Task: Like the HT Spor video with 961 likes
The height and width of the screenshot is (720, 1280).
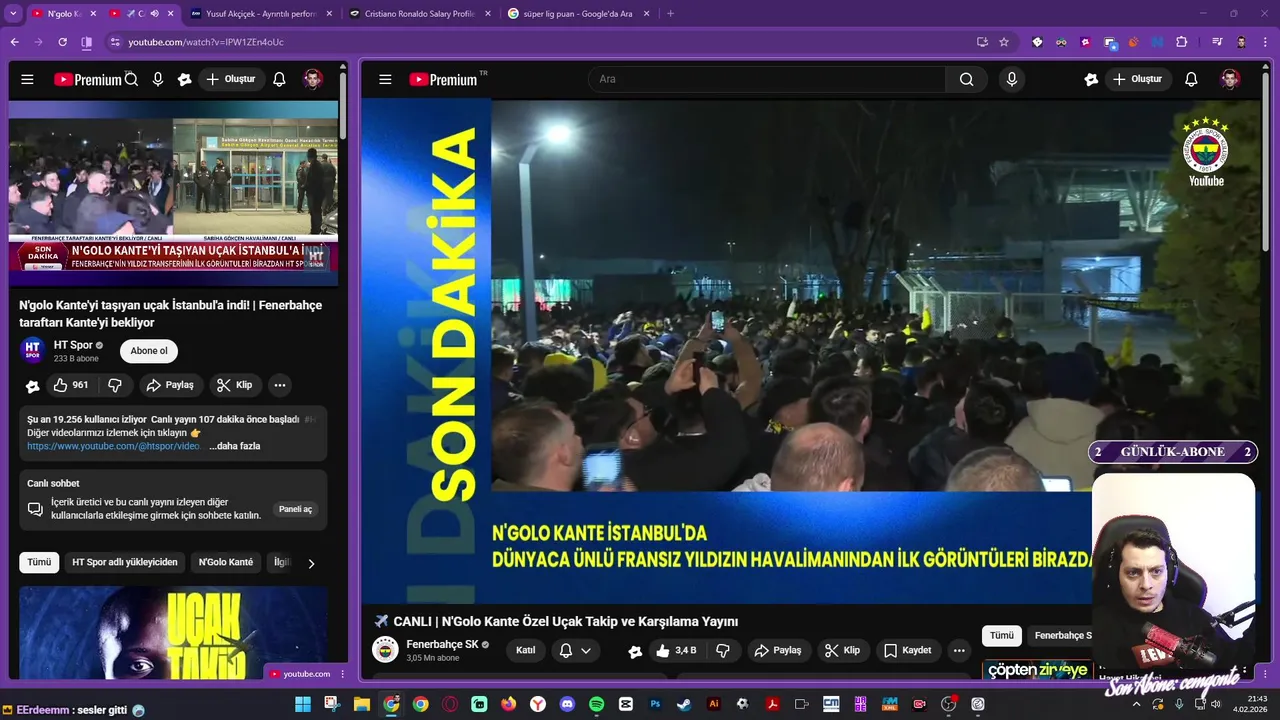Action: 72,385
